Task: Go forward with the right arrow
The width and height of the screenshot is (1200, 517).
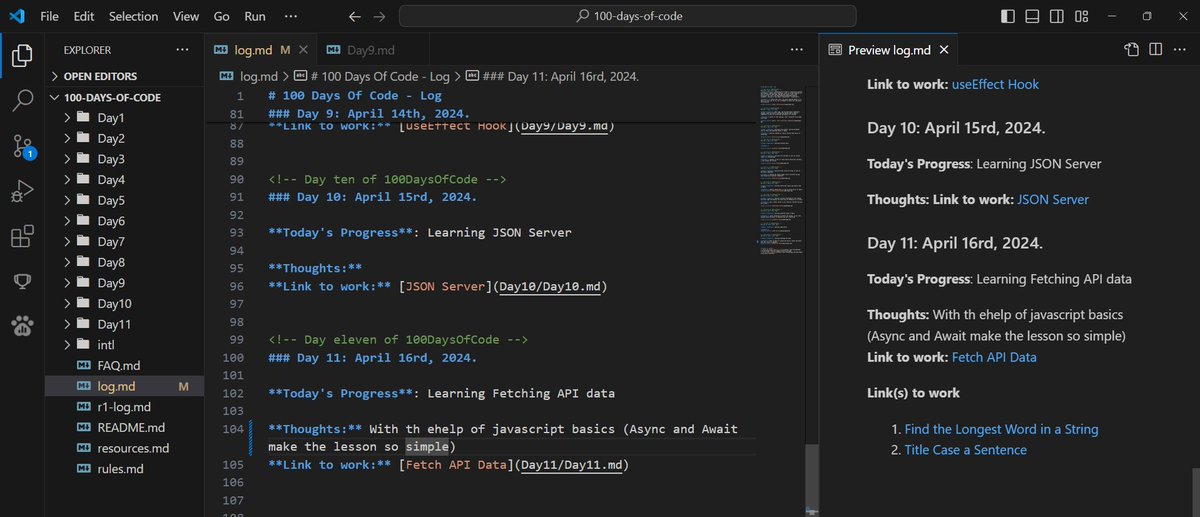Action: point(379,16)
